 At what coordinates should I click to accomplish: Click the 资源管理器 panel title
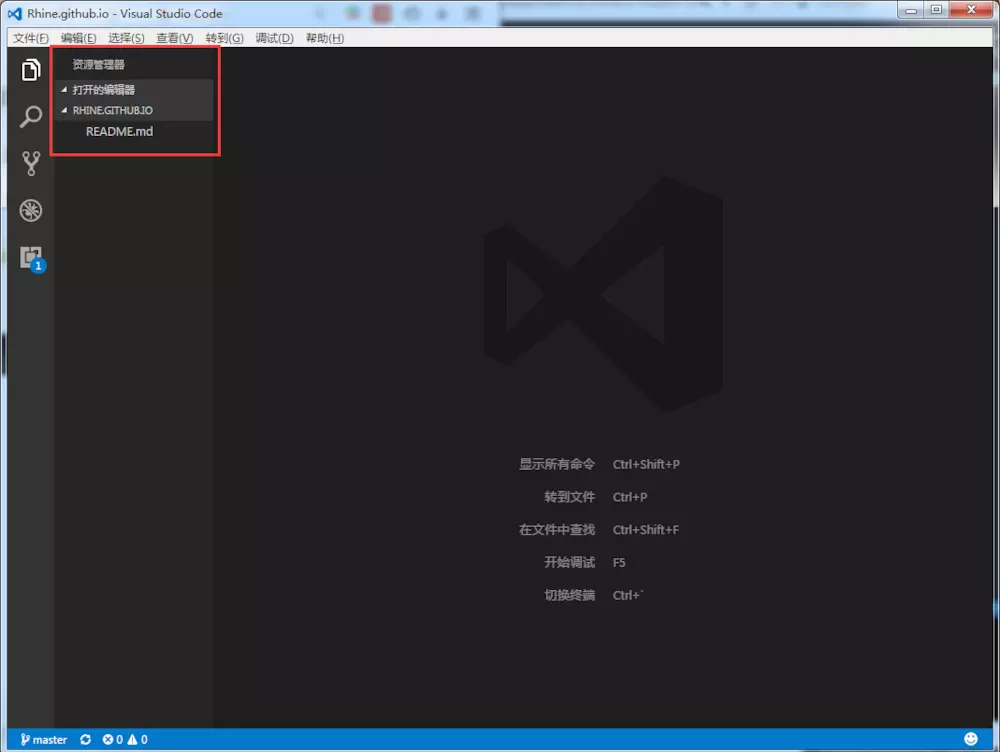[x=98, y=64]
